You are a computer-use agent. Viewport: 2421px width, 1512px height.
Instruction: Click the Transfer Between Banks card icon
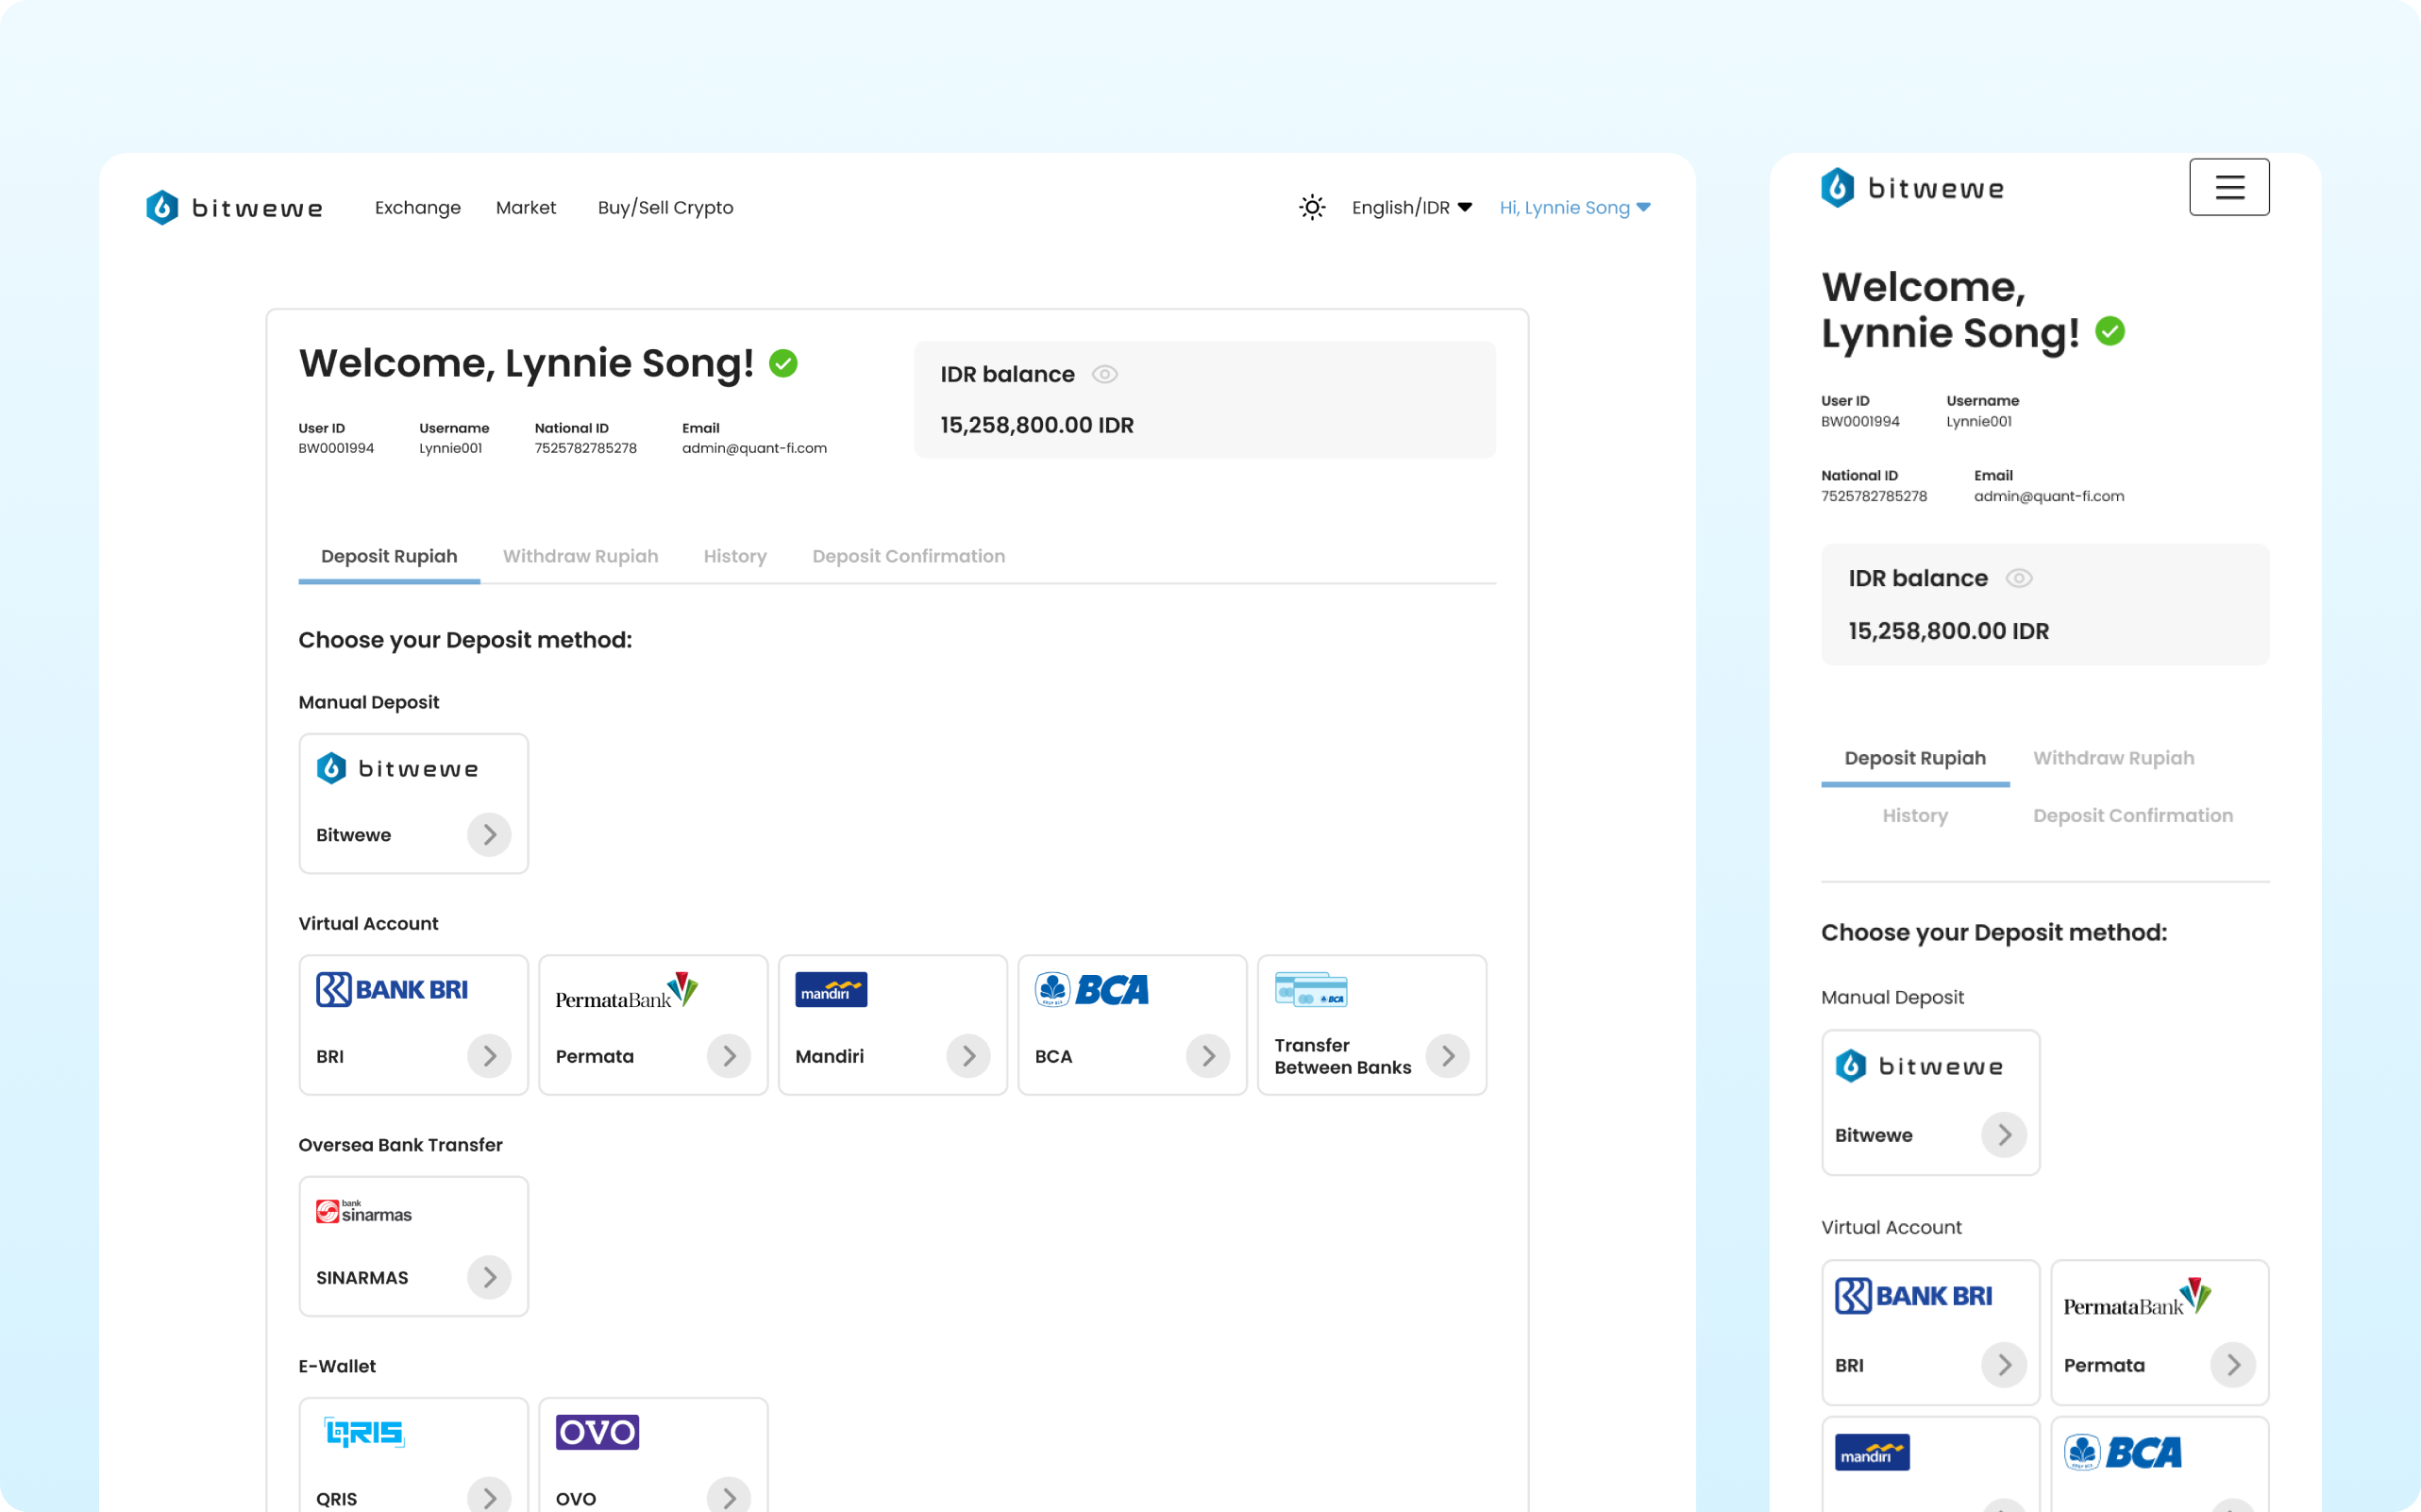[1310, 989]
